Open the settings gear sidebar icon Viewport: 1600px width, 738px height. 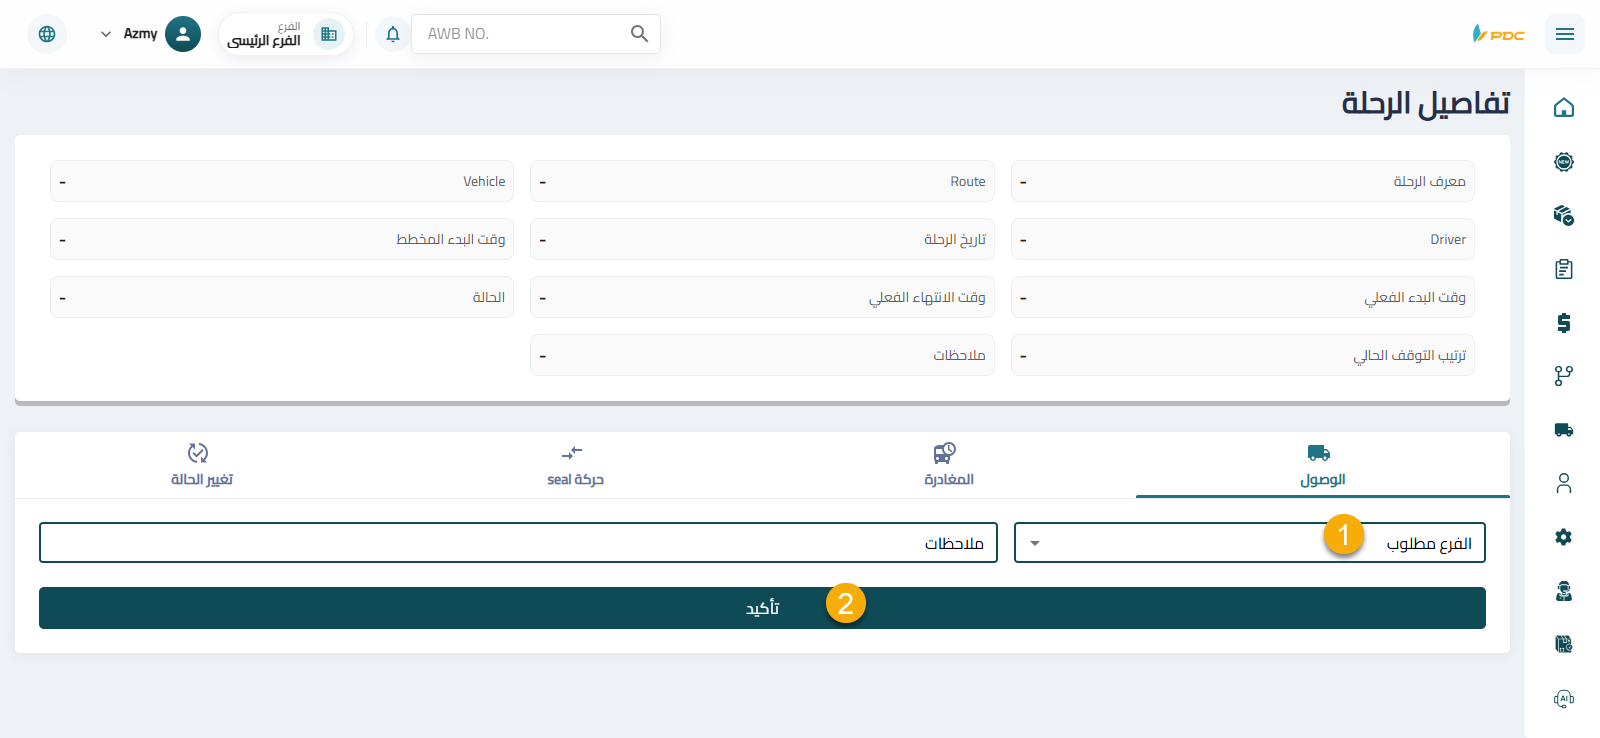(1564, 537)
